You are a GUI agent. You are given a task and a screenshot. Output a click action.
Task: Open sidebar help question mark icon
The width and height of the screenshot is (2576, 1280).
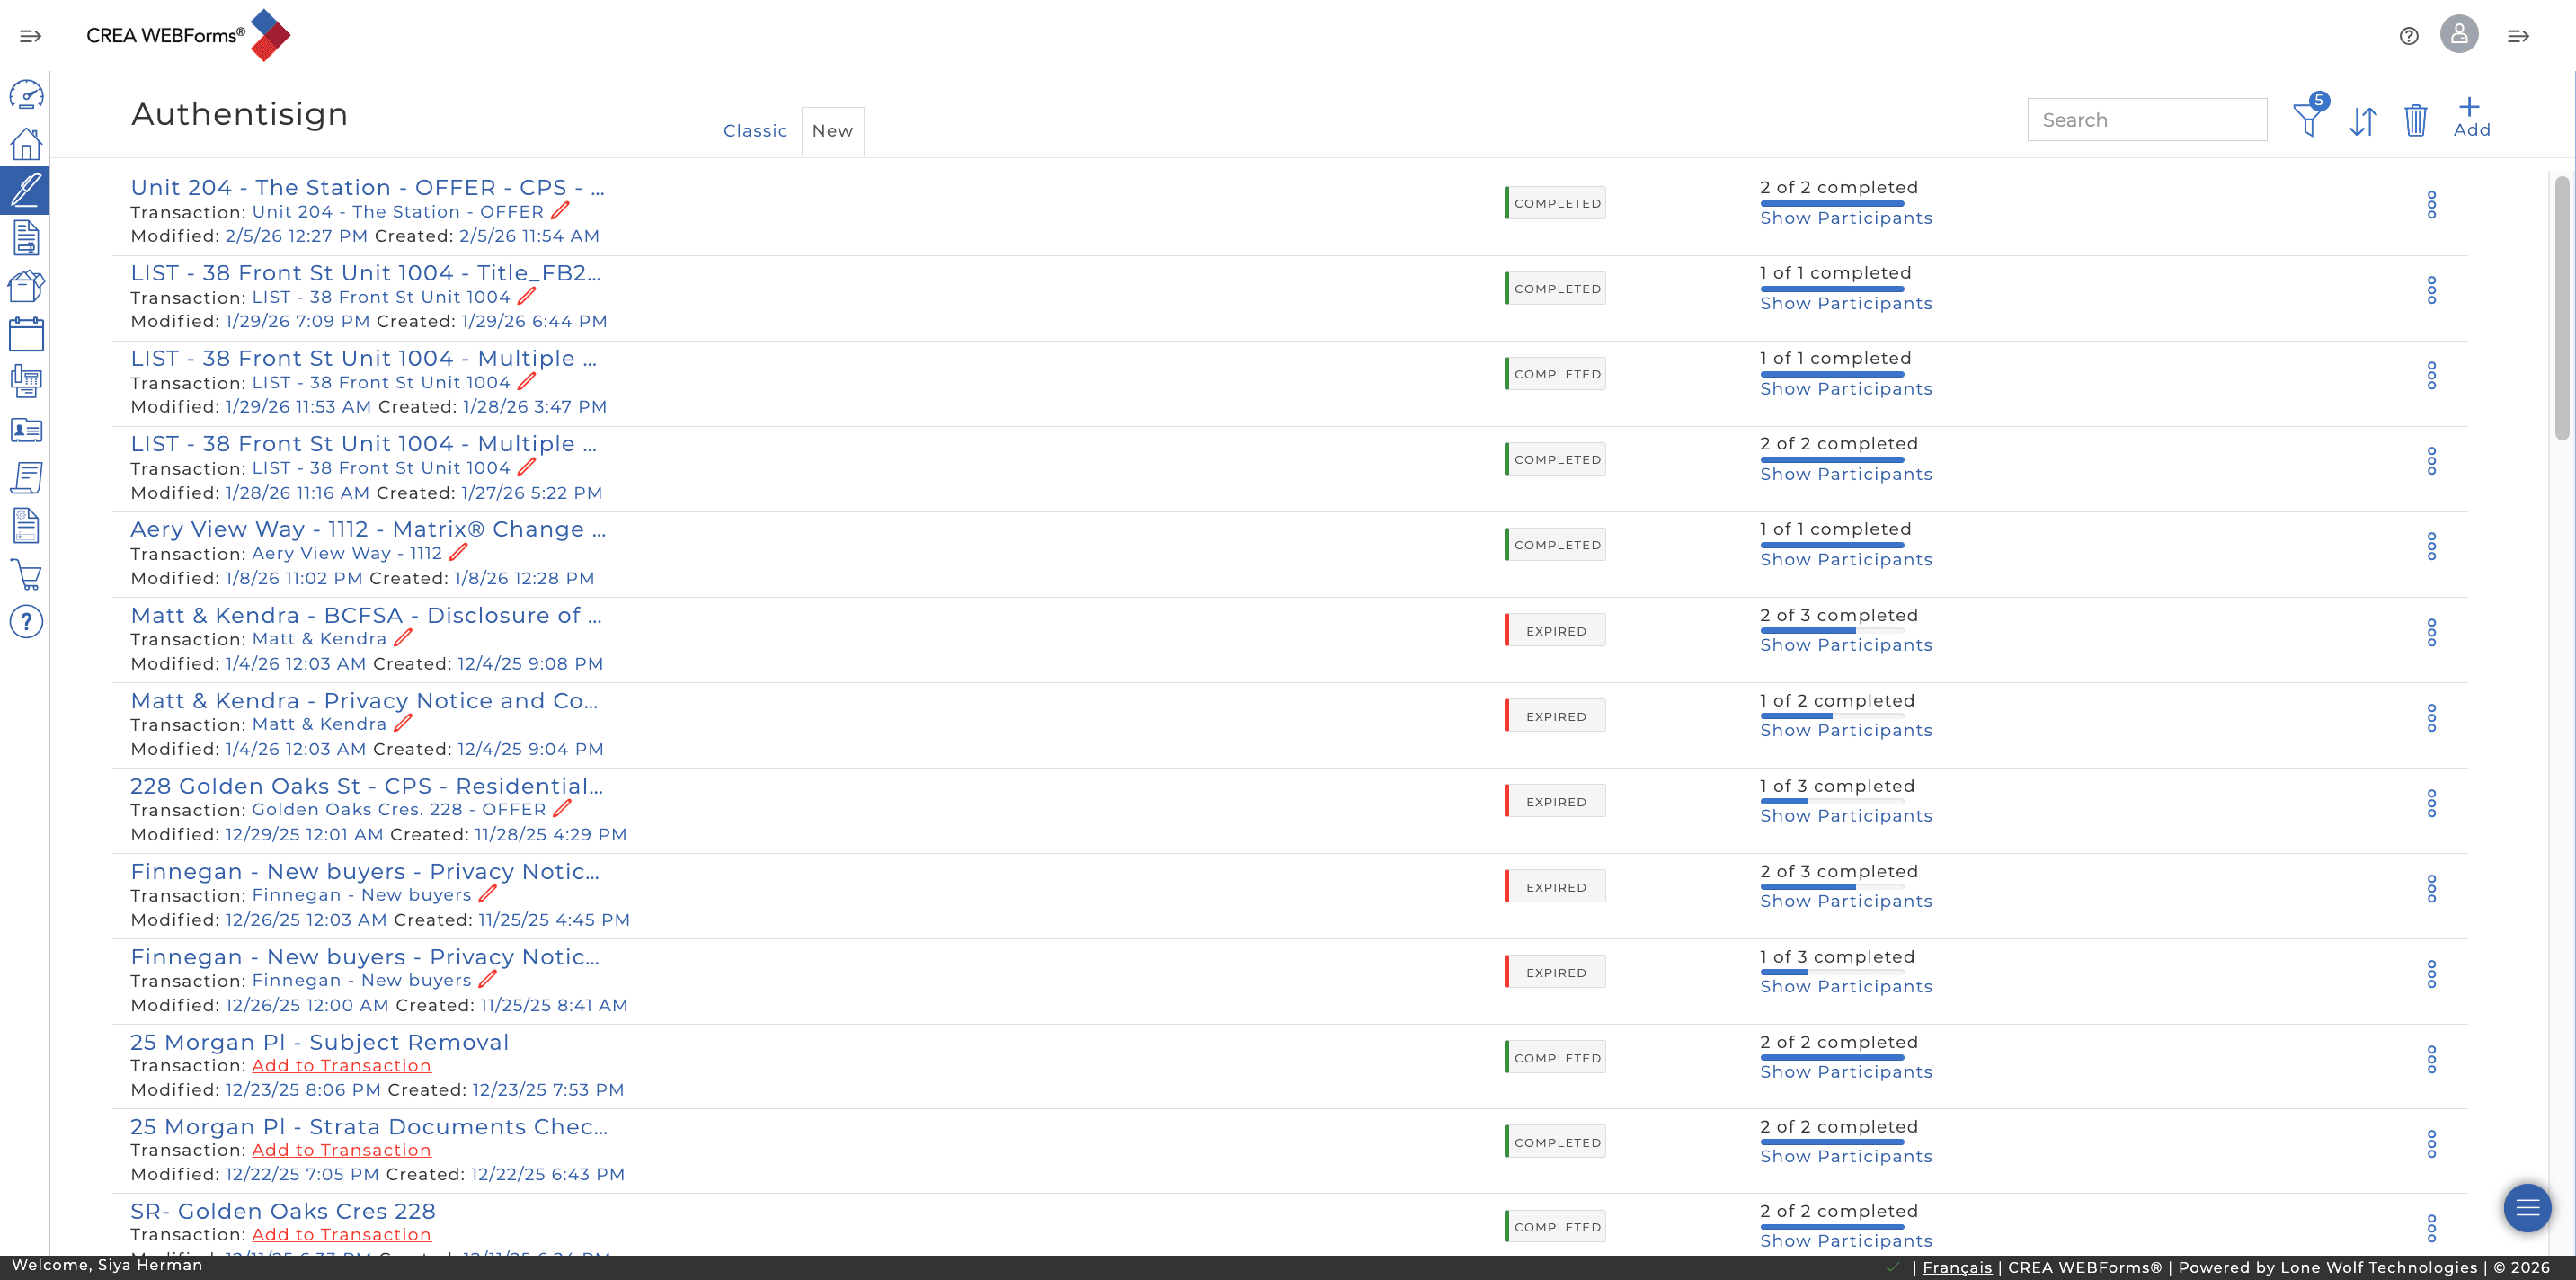tap(26, 622)
